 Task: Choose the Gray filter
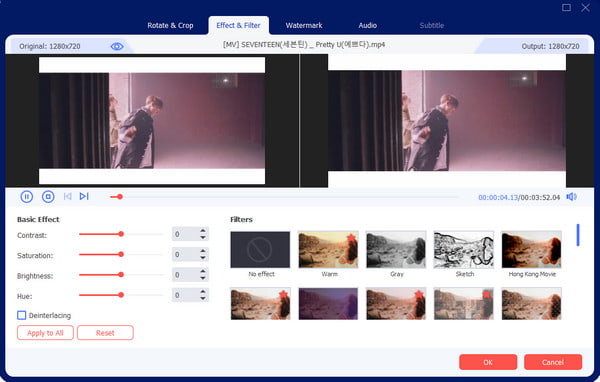pos(396,250)
